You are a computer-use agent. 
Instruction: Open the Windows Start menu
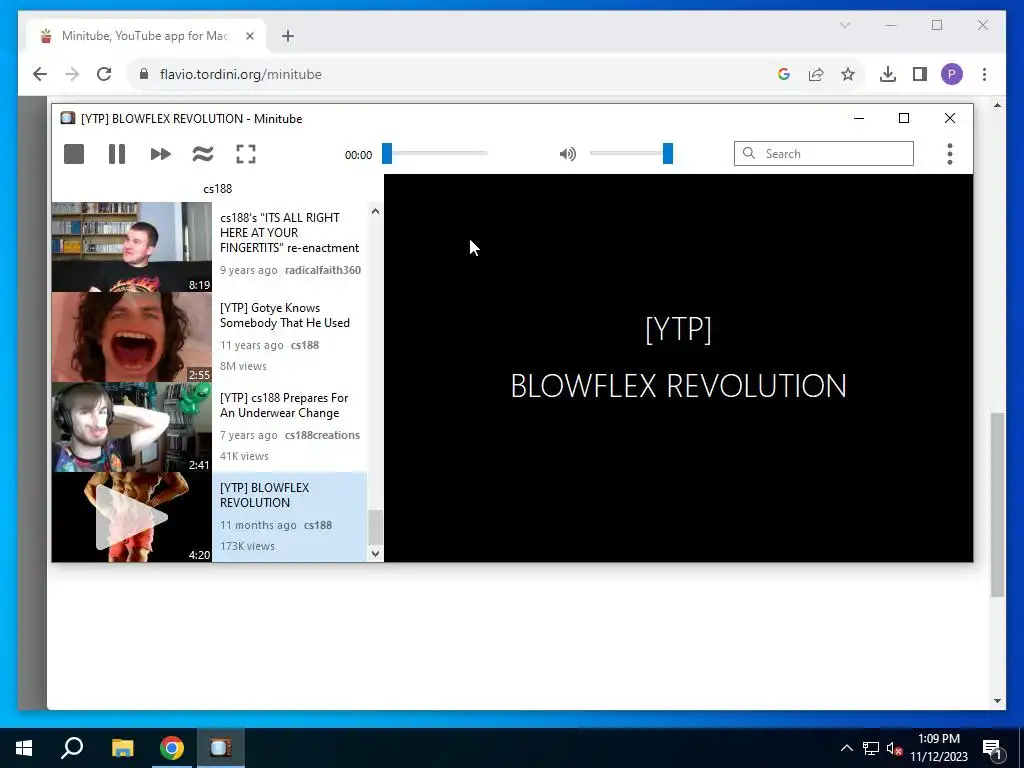[24, 748]
